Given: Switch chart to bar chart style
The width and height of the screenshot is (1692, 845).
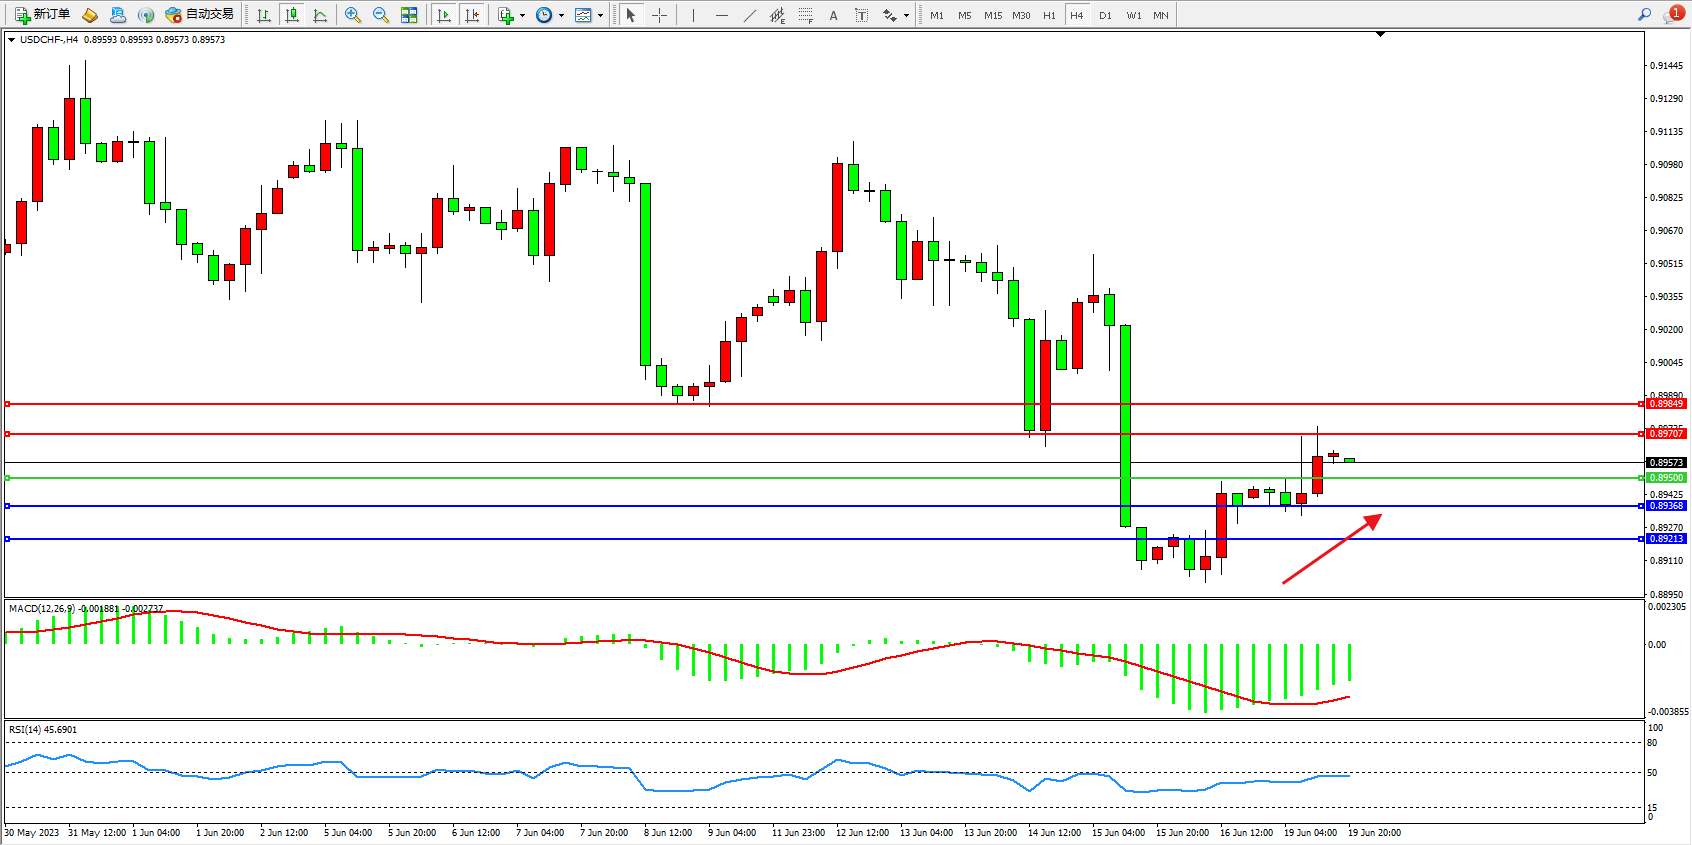Looking at the screenshot, I should coord(264,15).
